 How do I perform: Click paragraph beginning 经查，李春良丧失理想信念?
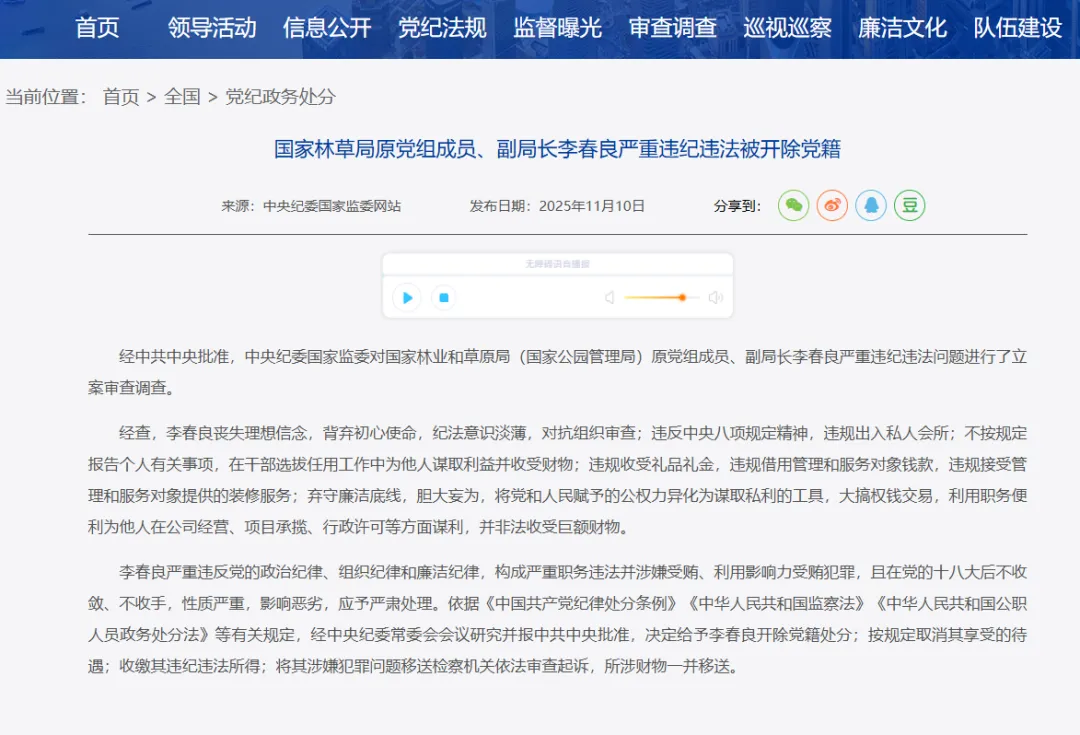coord(557,480)
